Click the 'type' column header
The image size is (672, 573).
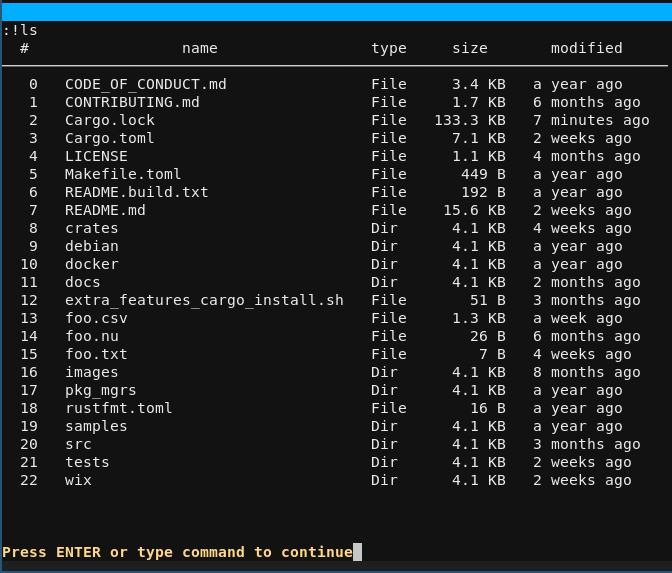click(x=389, y=48)
